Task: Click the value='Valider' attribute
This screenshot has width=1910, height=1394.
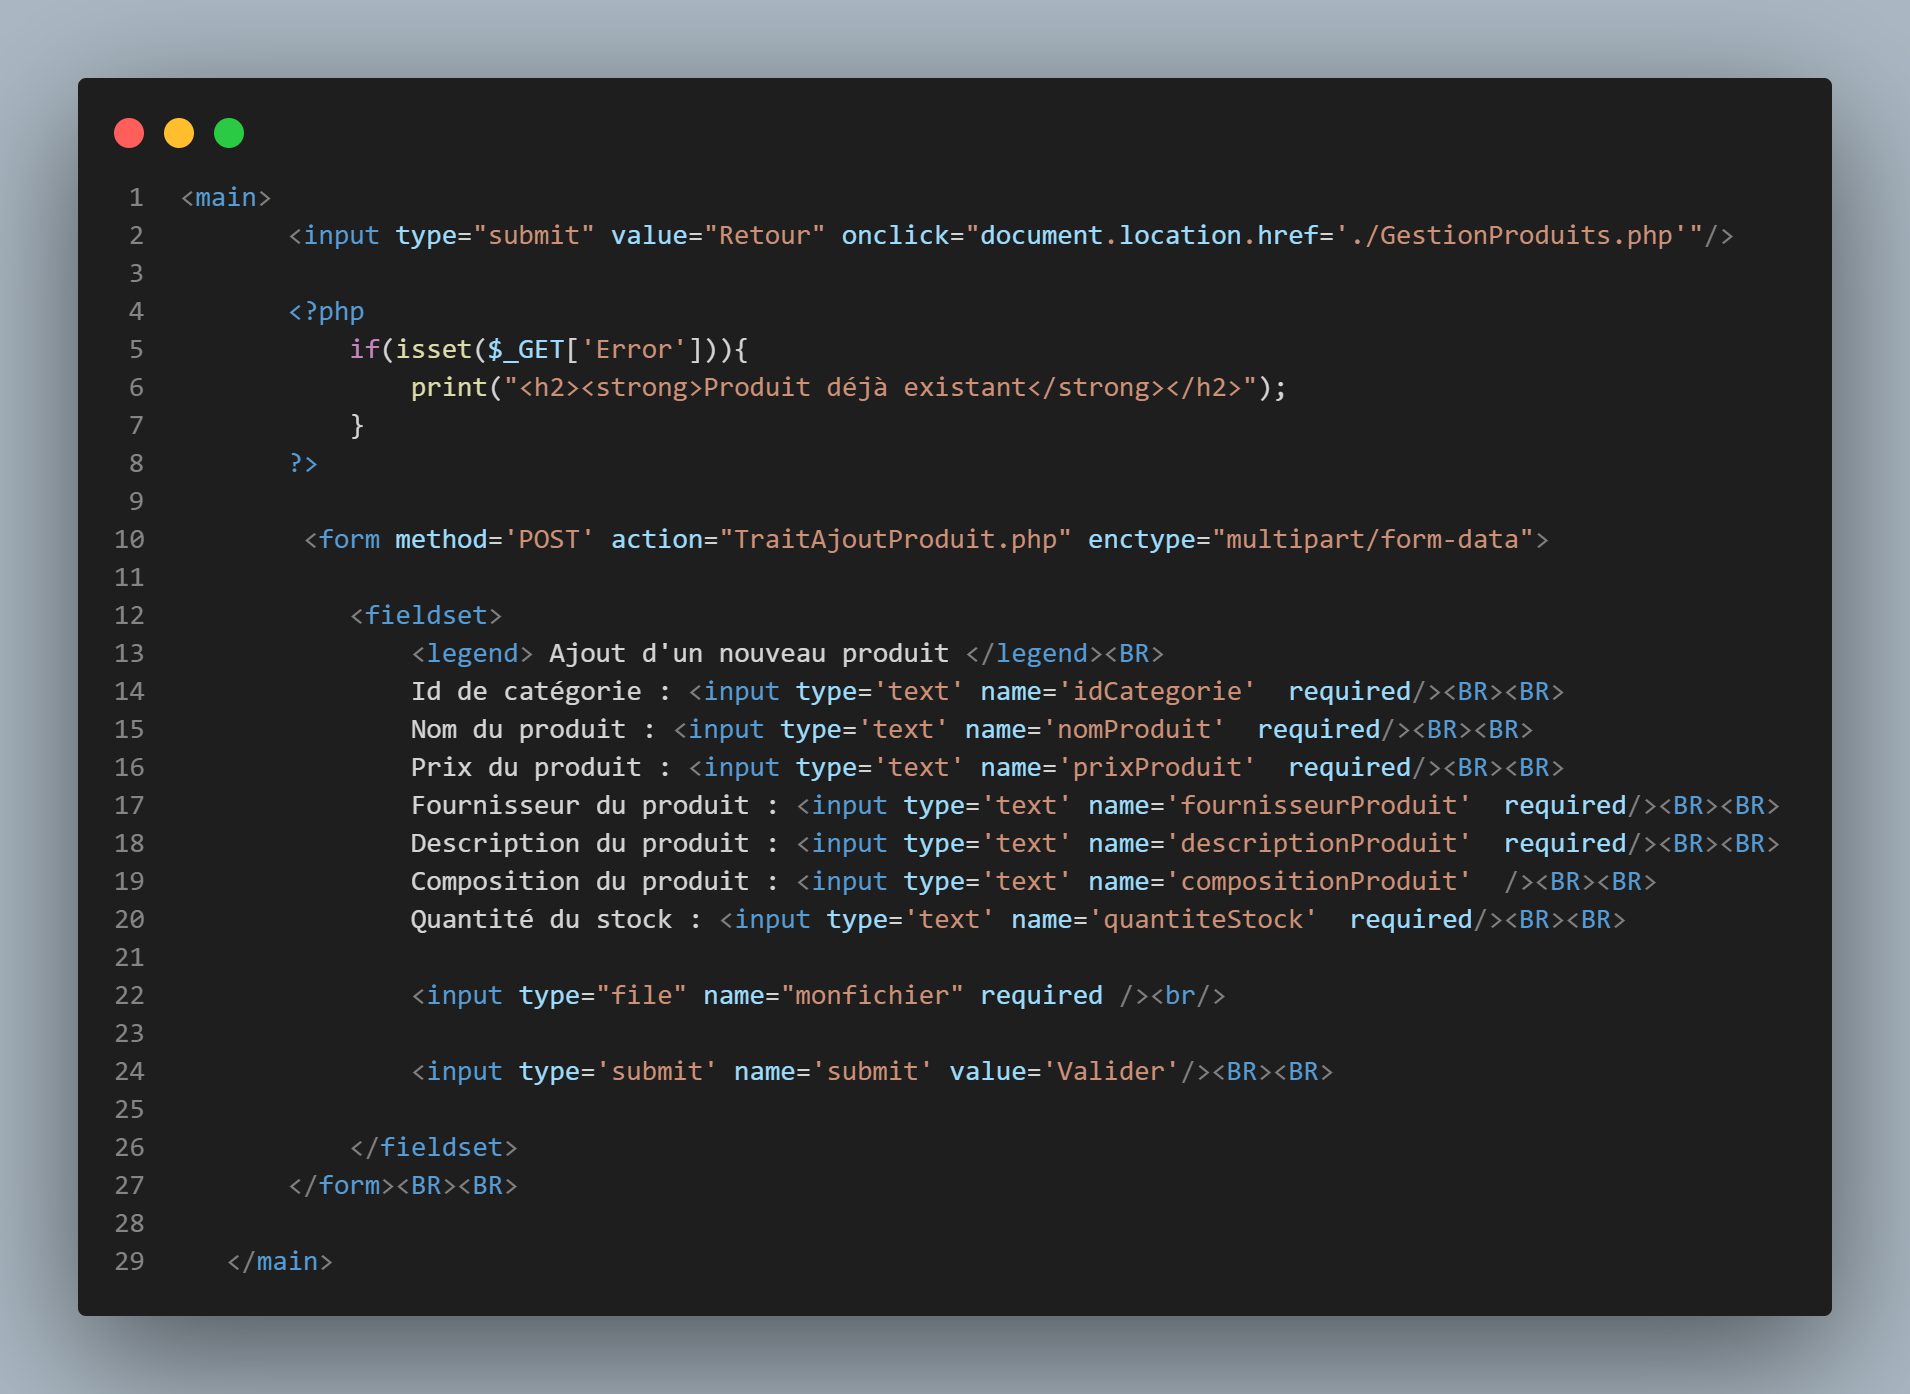Action: click(1065, 1072)
